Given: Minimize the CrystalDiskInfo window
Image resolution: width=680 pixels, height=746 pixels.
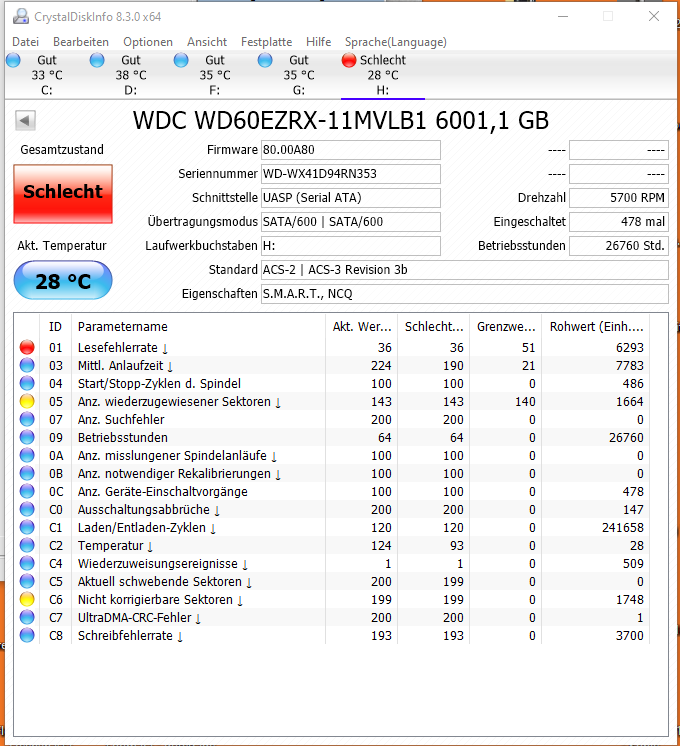Looking at the screenshot, I should pyautogui.click(x=563, y=17).
